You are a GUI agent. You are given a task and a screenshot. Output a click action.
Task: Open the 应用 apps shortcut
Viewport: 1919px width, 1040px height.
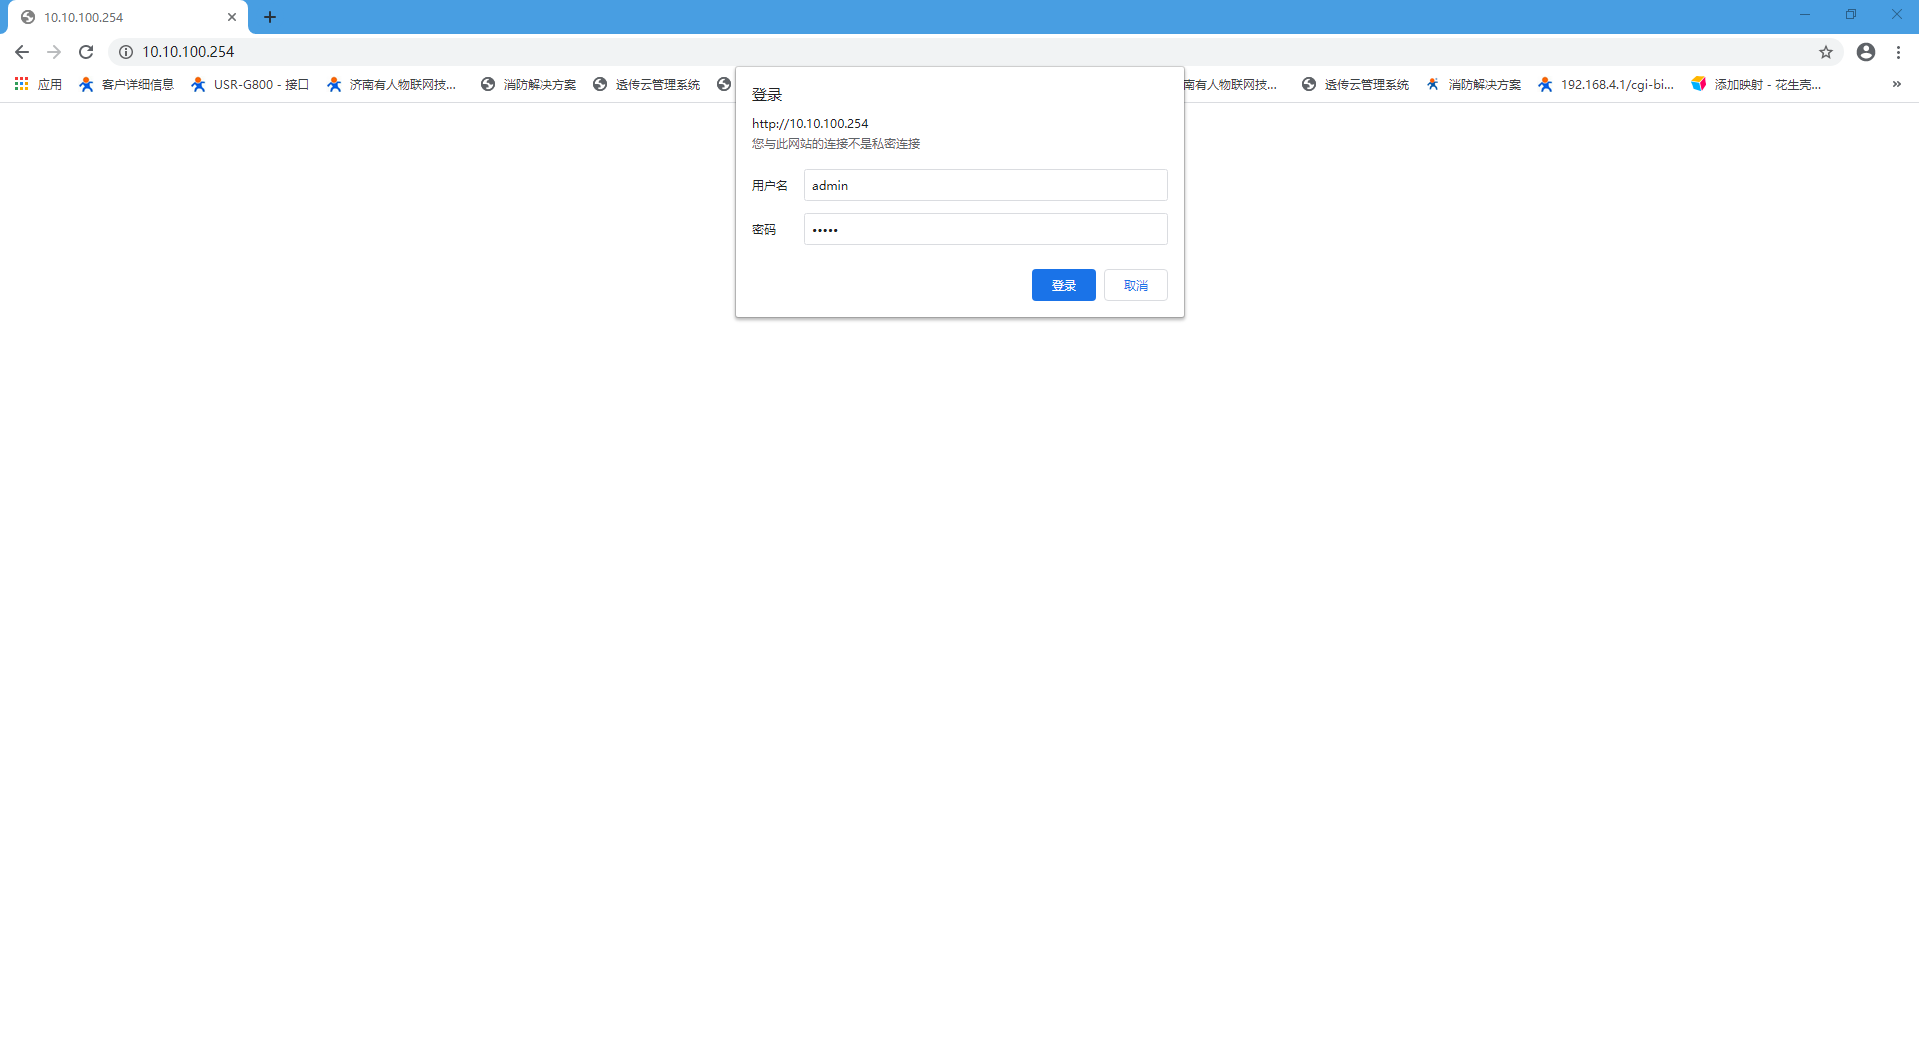38,85
